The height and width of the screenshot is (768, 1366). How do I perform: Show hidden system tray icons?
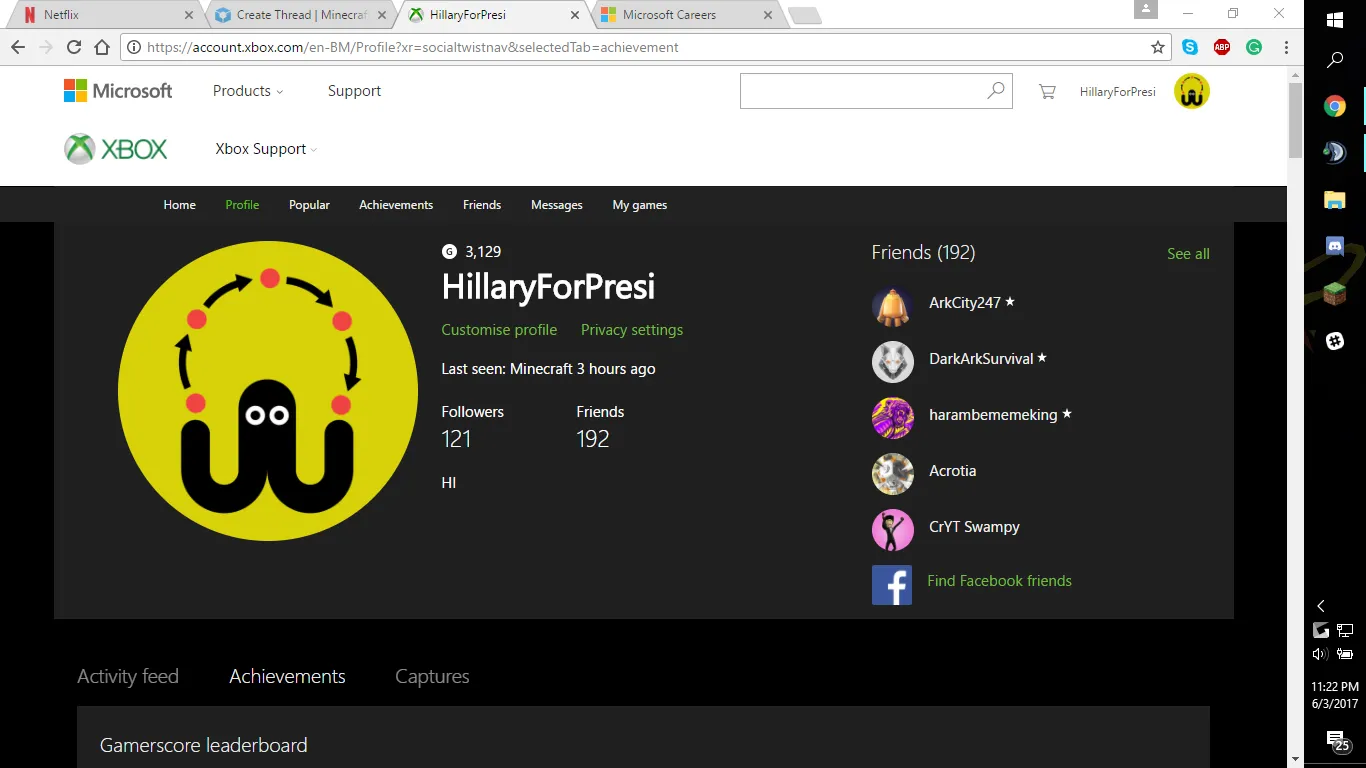tap(1321, 606)
